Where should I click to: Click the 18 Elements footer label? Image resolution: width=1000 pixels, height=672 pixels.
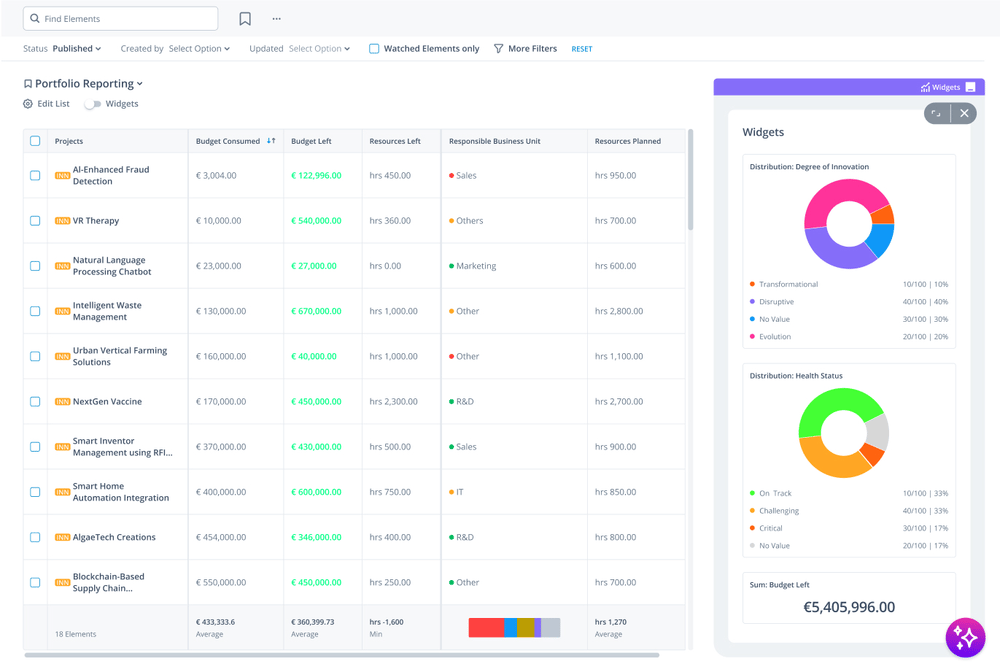coord(75,634)
